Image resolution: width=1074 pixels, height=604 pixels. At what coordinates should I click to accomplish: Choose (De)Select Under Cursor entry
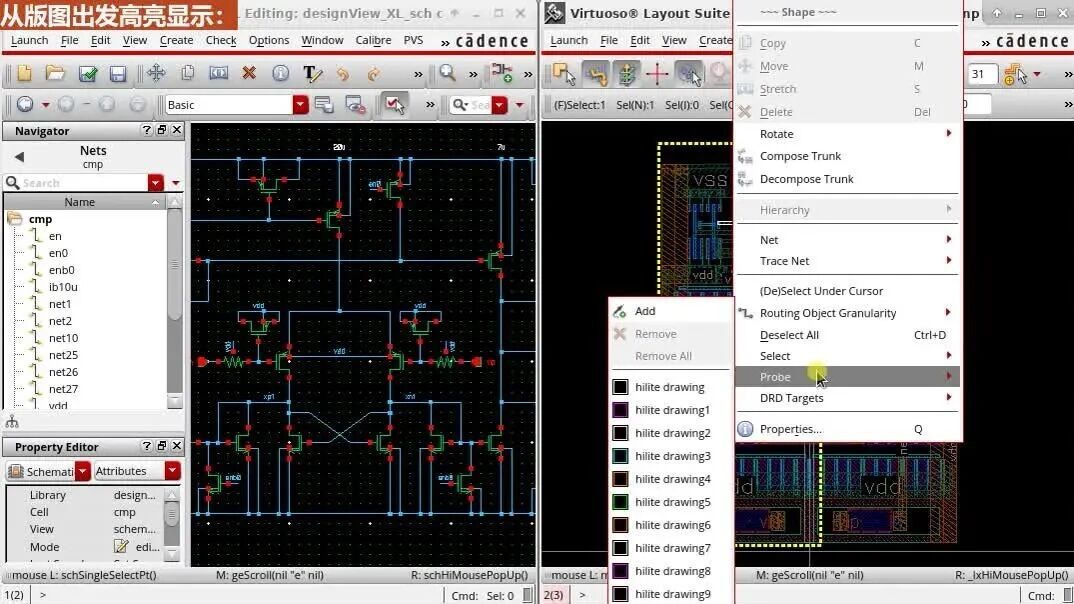[x=848, y=291]
